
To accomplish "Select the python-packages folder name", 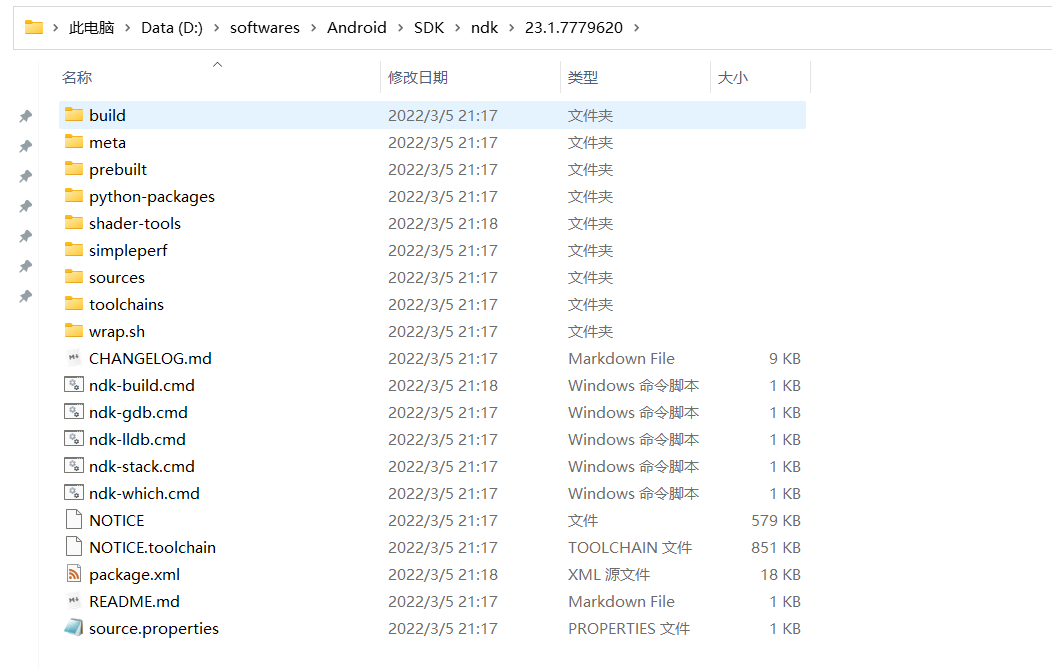I will (152, 197).
